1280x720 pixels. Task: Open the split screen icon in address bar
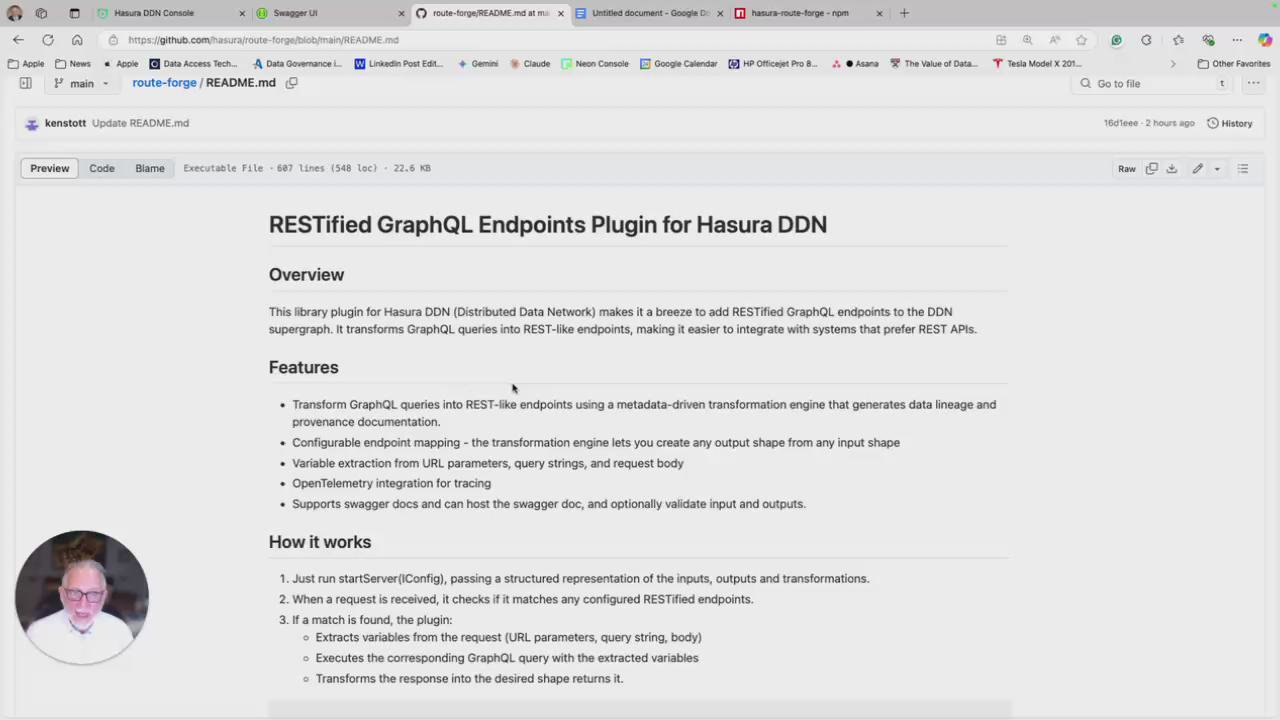[x=1001, y=40]
